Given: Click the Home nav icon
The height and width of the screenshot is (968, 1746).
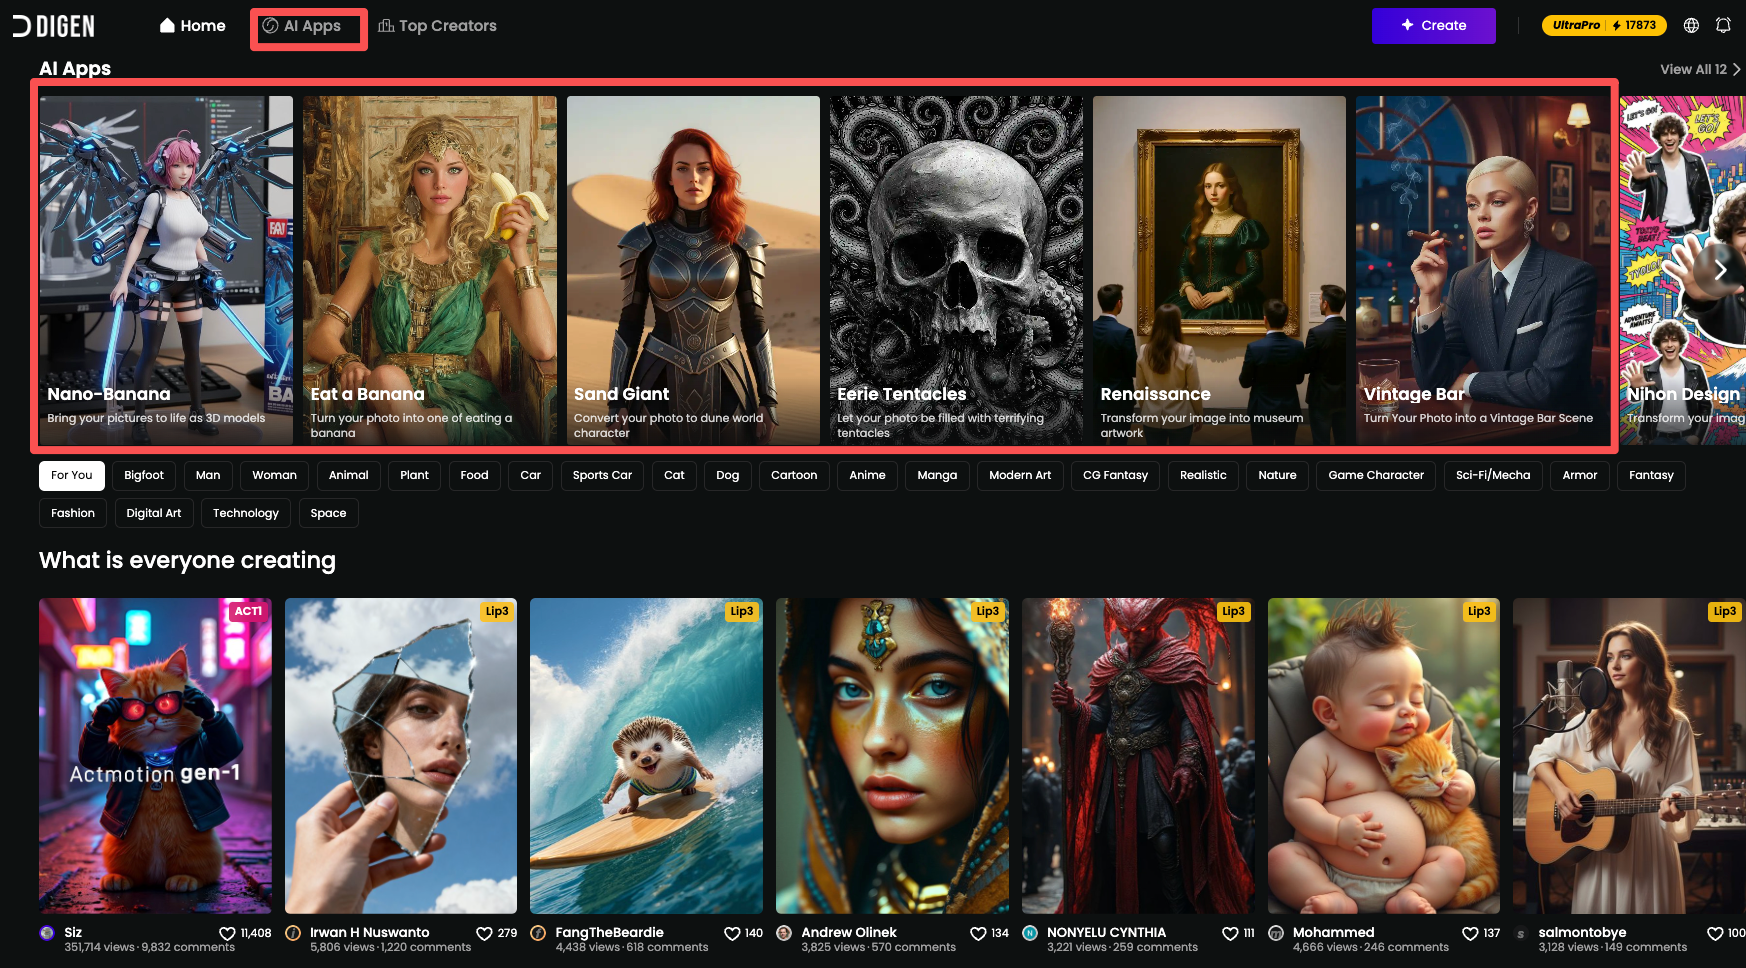Looking at the screenshot, I should click(167, 26).
